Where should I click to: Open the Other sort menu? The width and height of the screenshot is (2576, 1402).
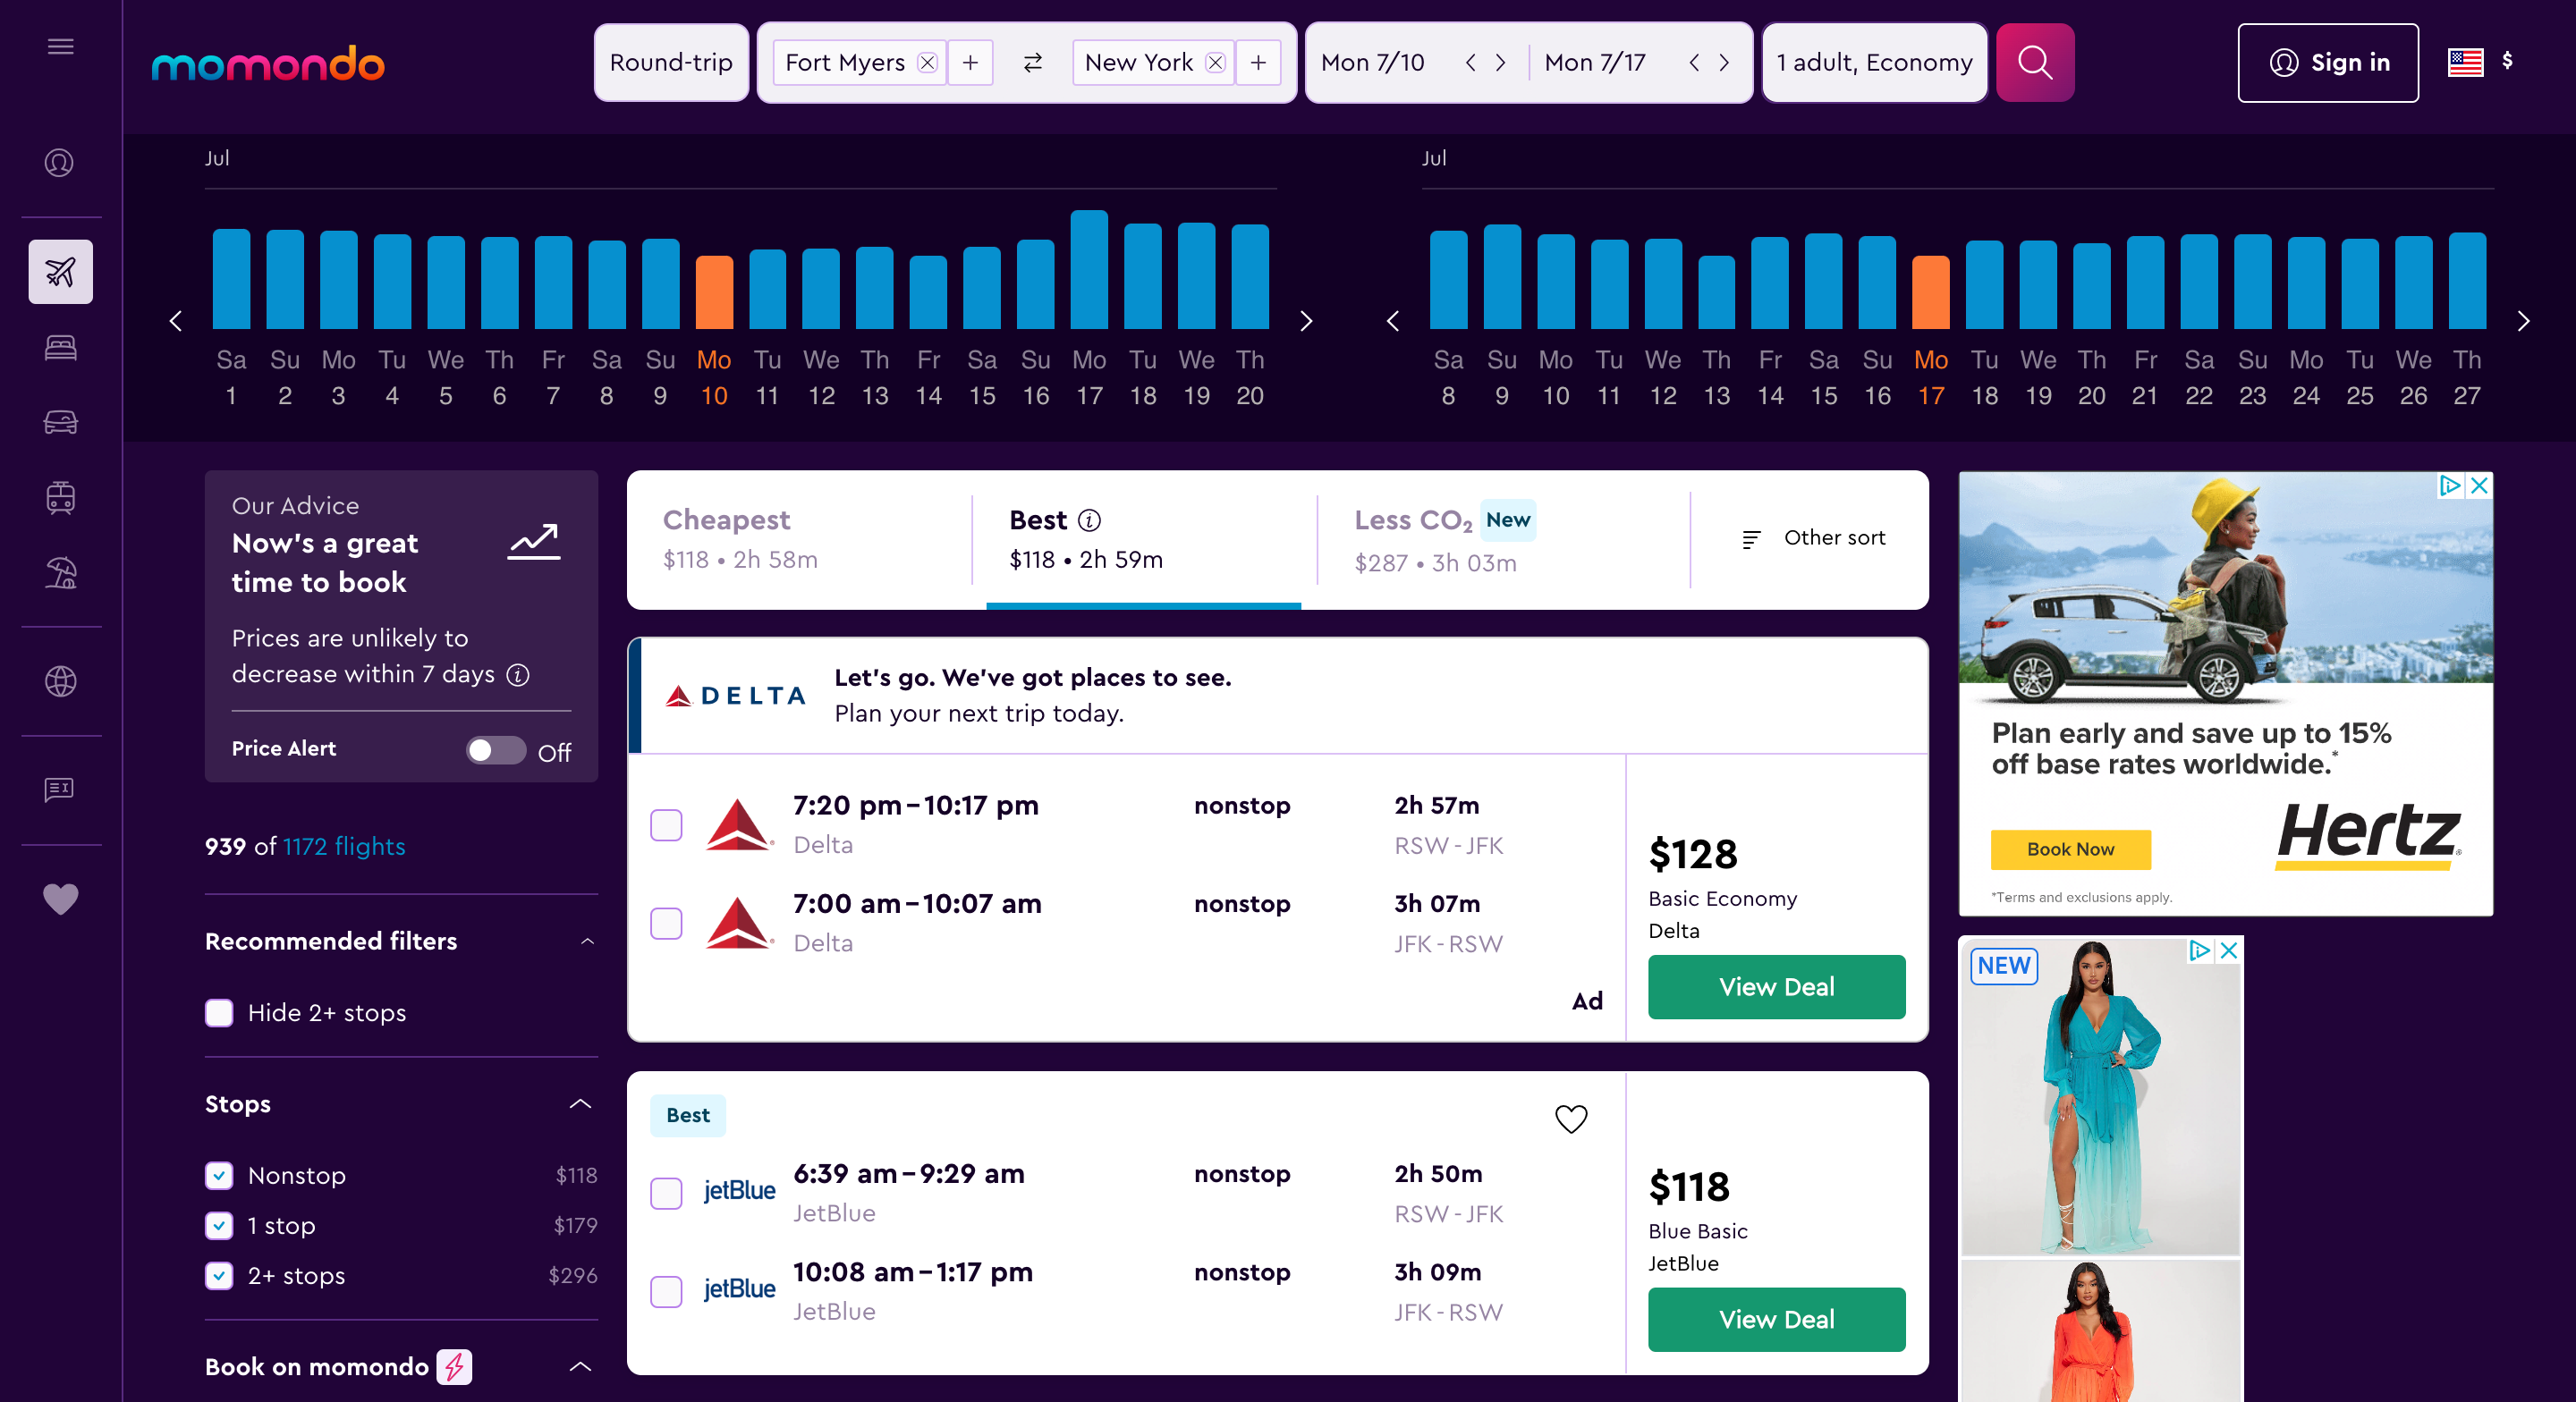pyautogui.click(x=1812, y=538)
